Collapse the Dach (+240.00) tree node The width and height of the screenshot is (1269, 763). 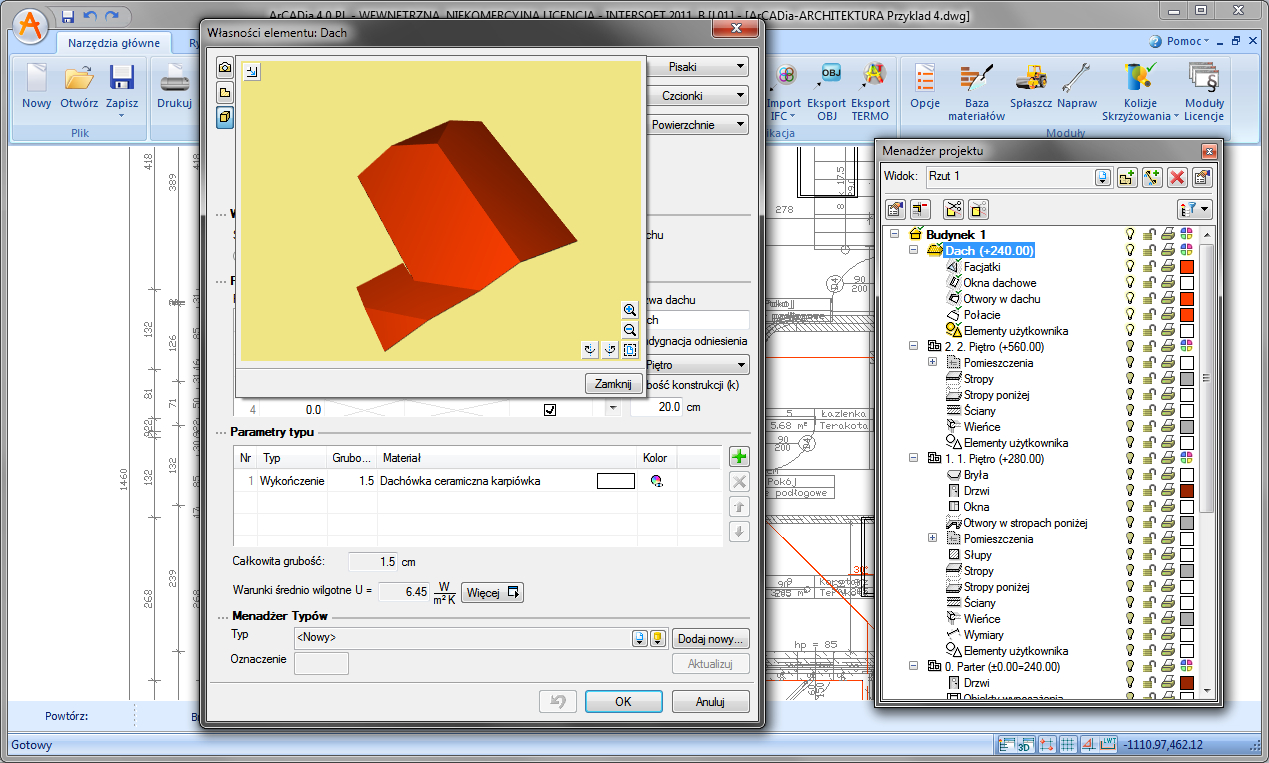[x=913, y=251]
